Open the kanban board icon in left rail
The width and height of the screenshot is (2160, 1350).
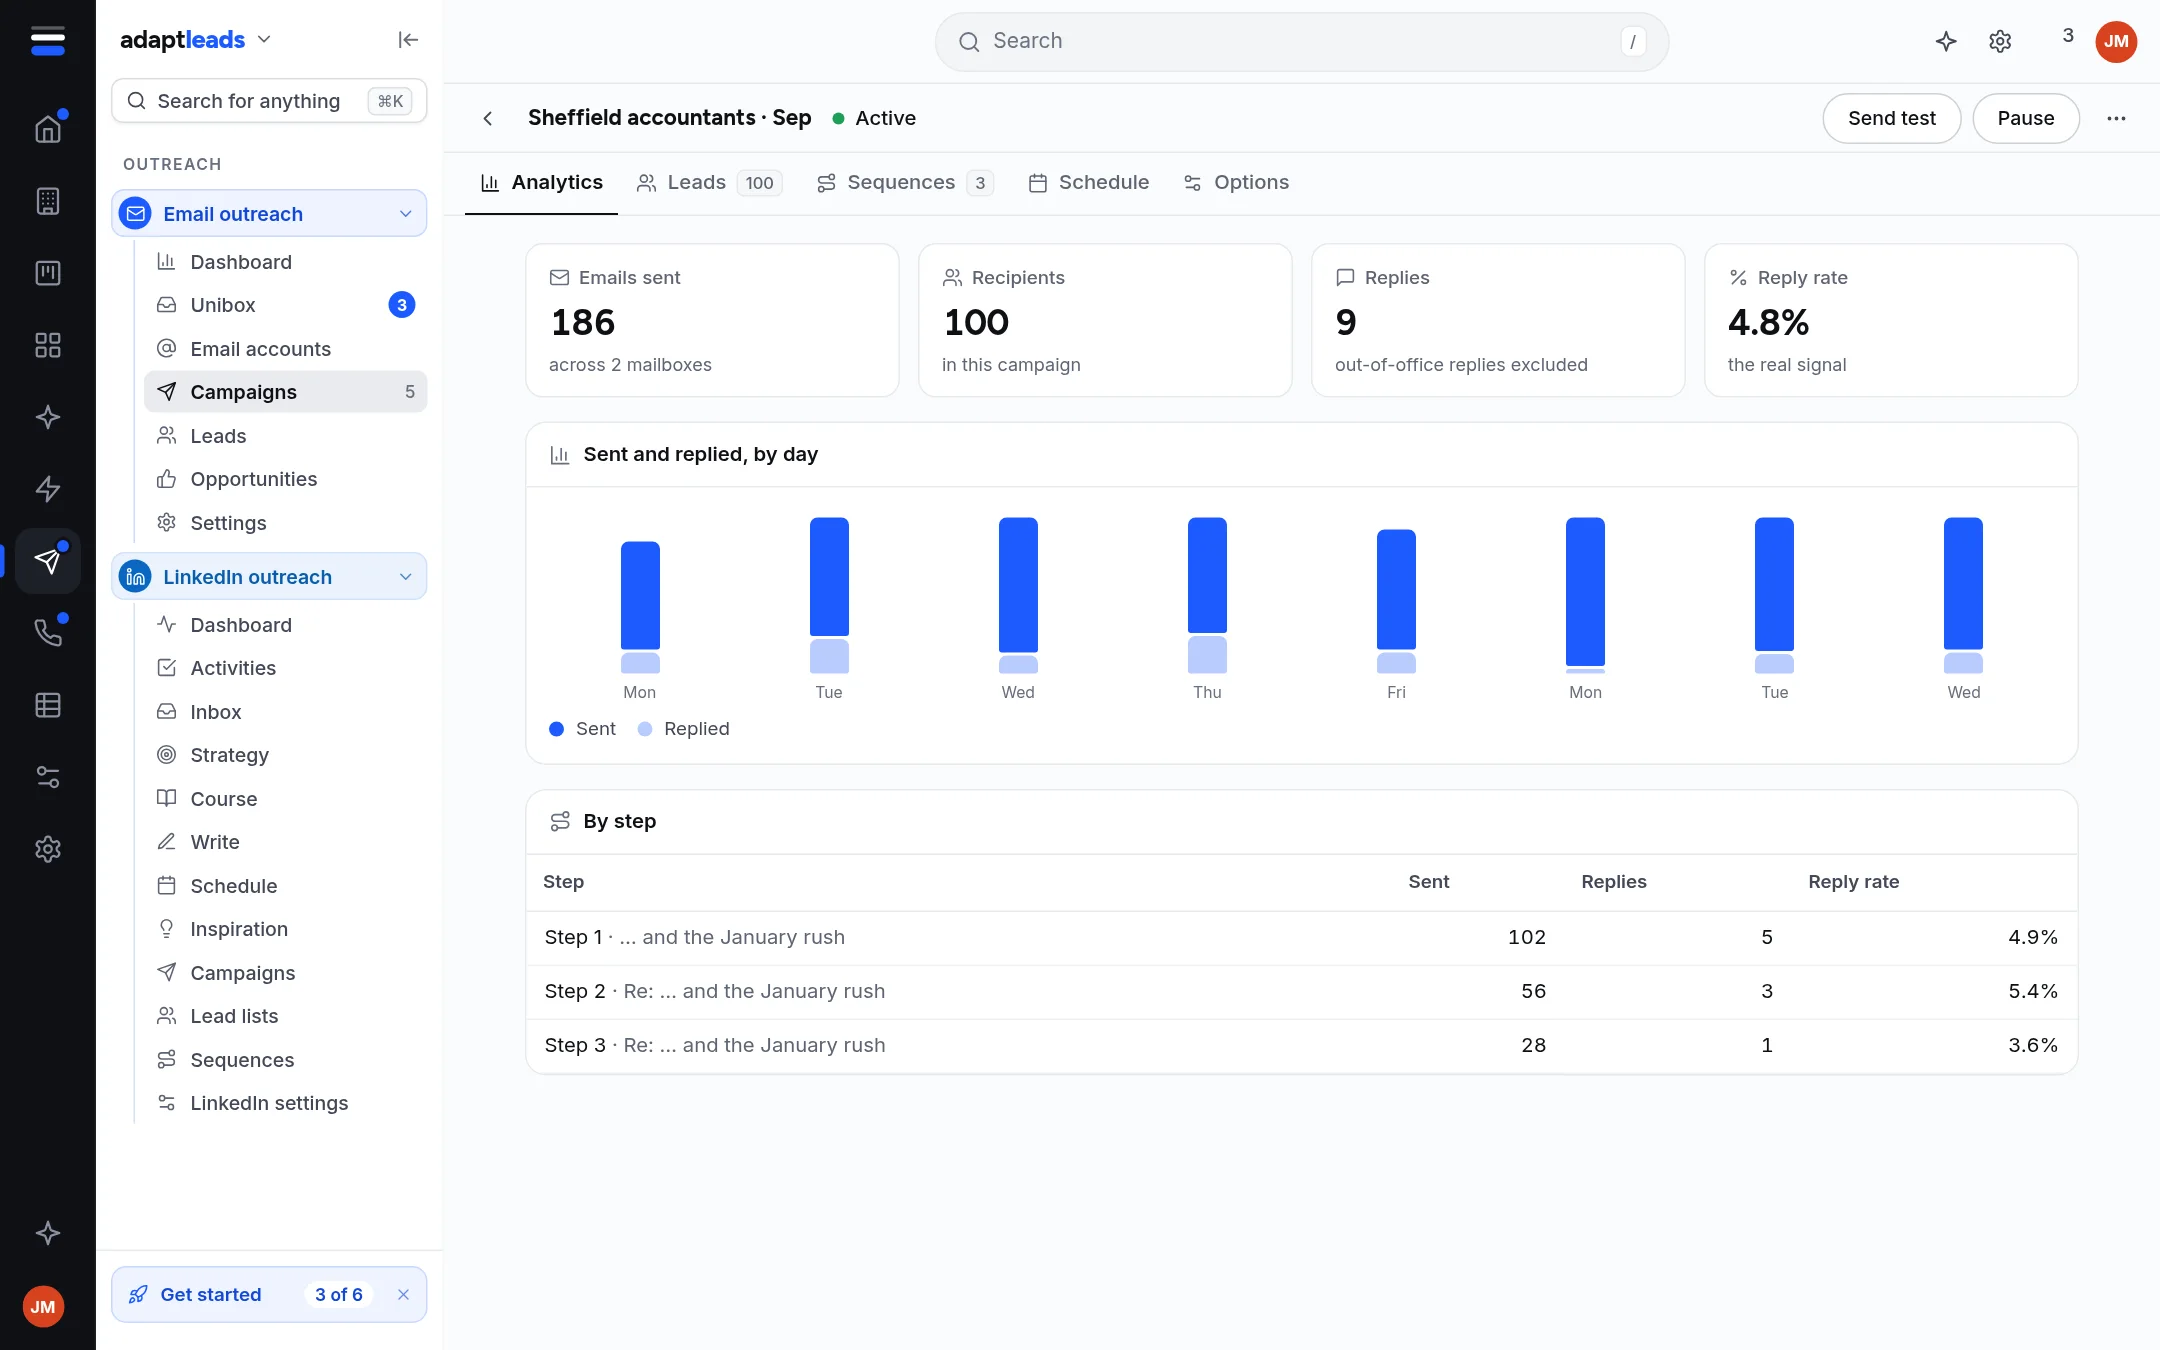point(48,273)
